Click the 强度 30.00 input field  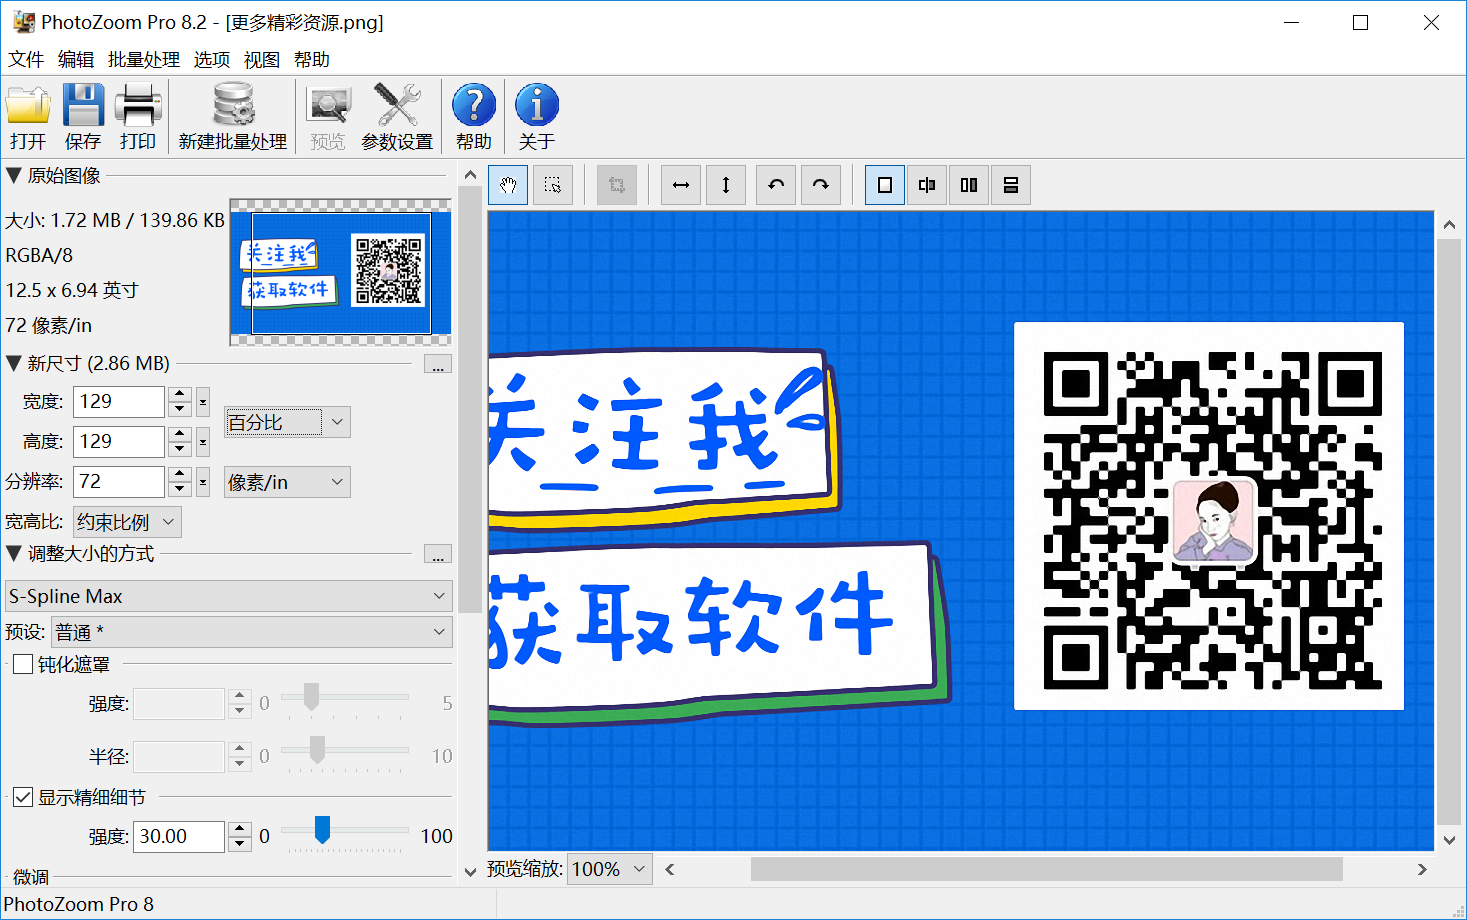[x=179, y=836]
